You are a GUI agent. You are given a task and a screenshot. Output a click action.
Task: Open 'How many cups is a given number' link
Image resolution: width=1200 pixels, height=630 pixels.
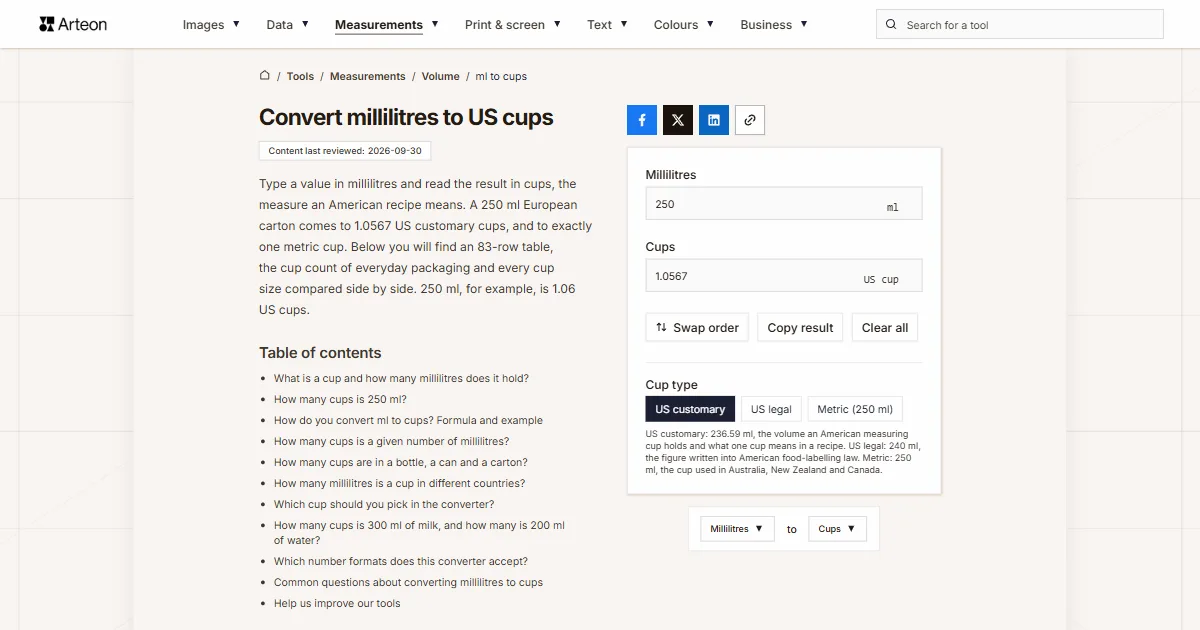click(391, 441)
